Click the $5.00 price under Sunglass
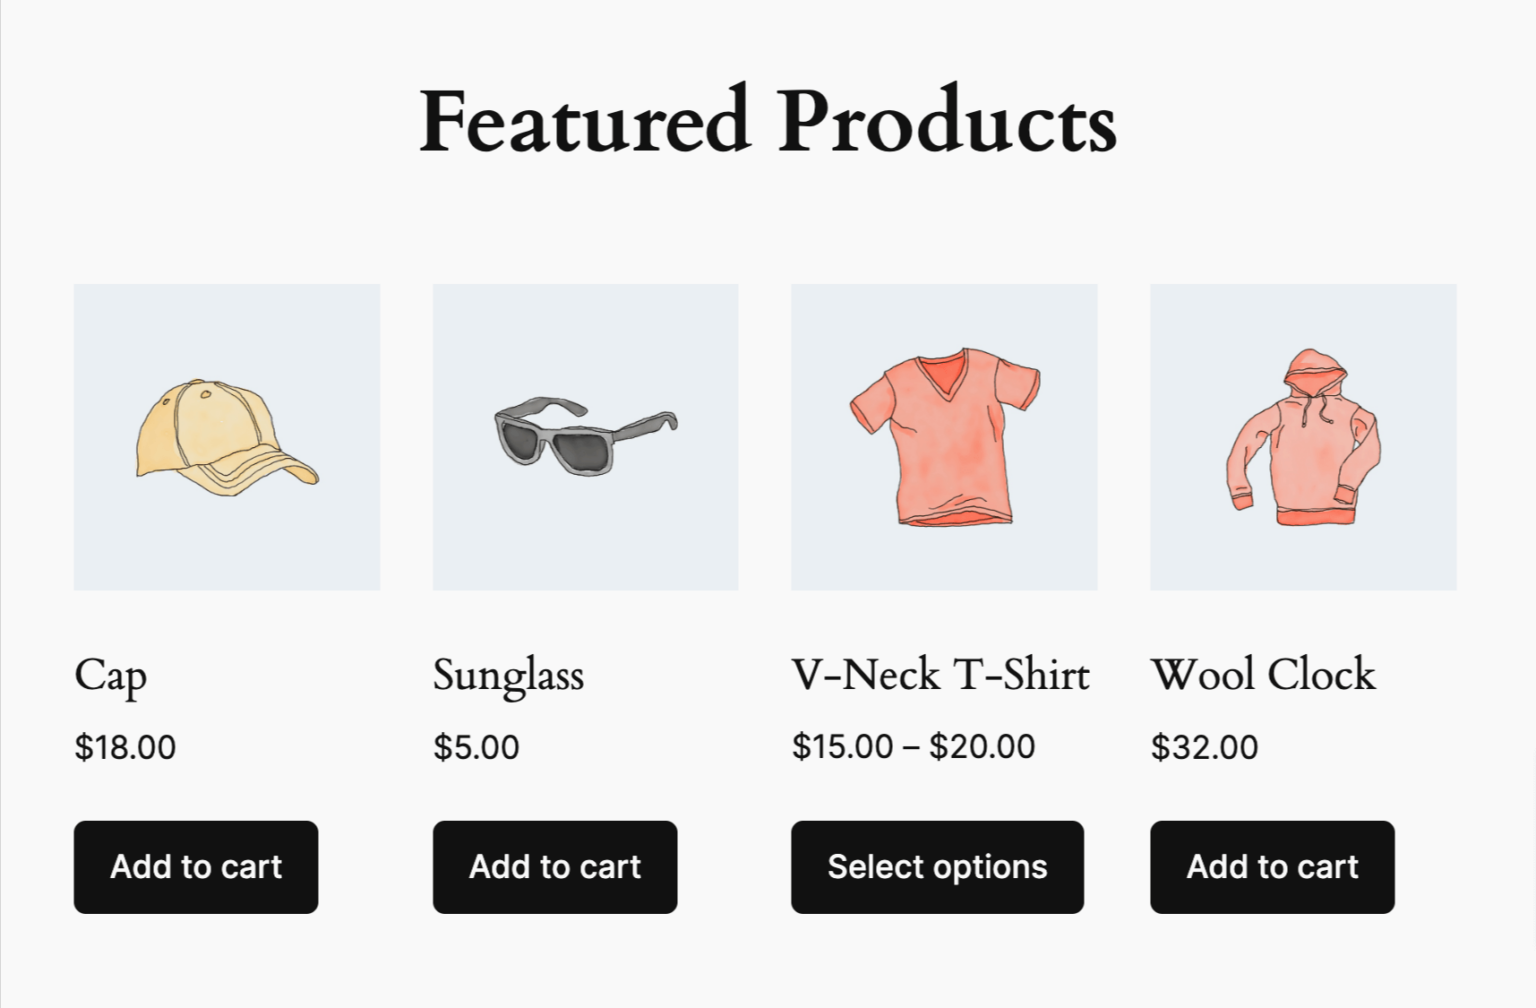Image resolution: width=1536 pixels, height=1008 pixels. [475, 747]
